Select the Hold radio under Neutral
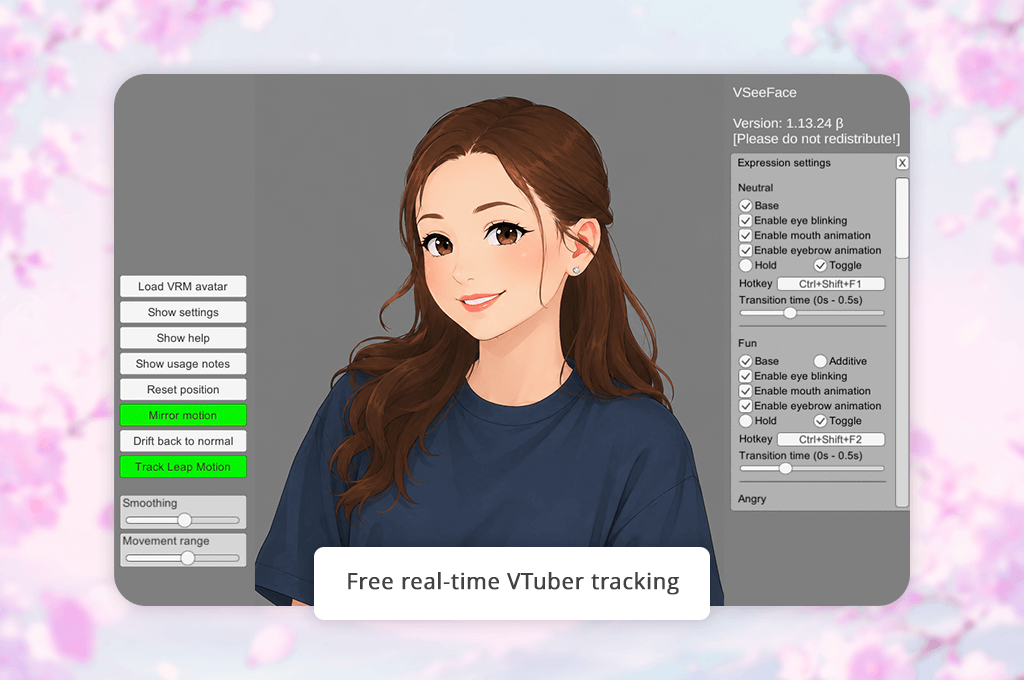This screenshot has width=1024, height=680. click(x=745, y=265)
